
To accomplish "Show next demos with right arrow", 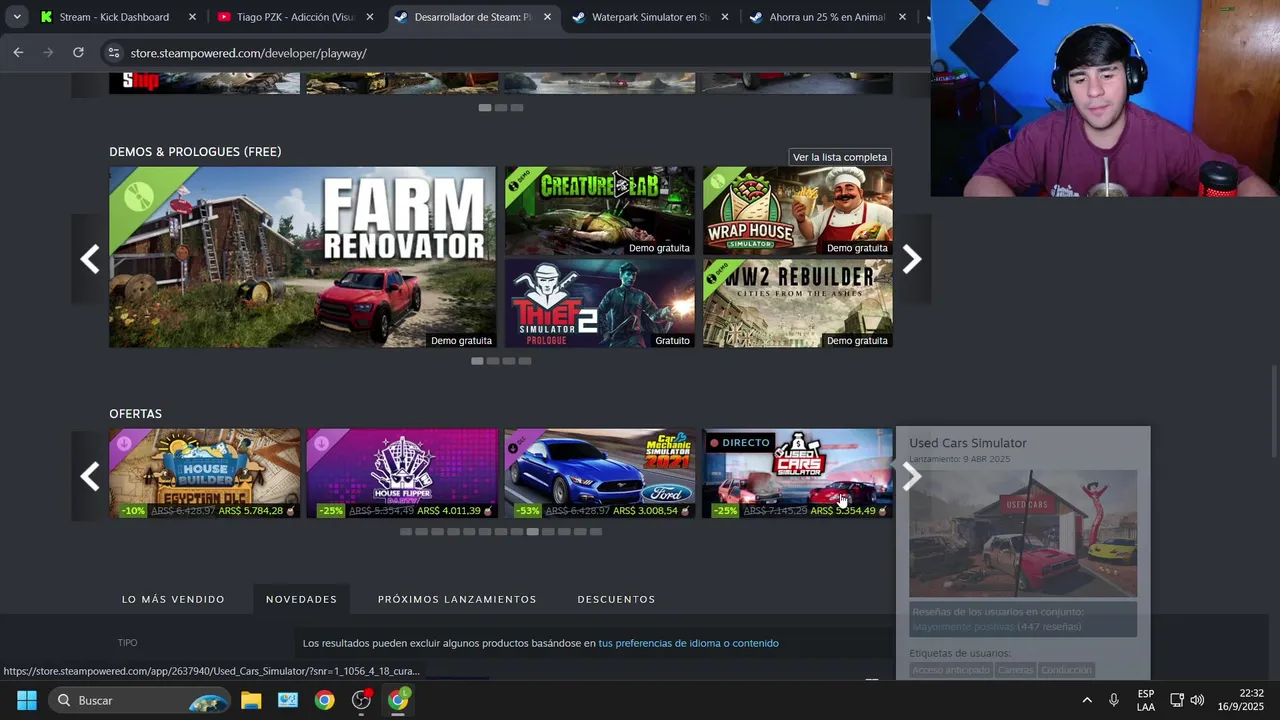I will [x=912, y=259].
